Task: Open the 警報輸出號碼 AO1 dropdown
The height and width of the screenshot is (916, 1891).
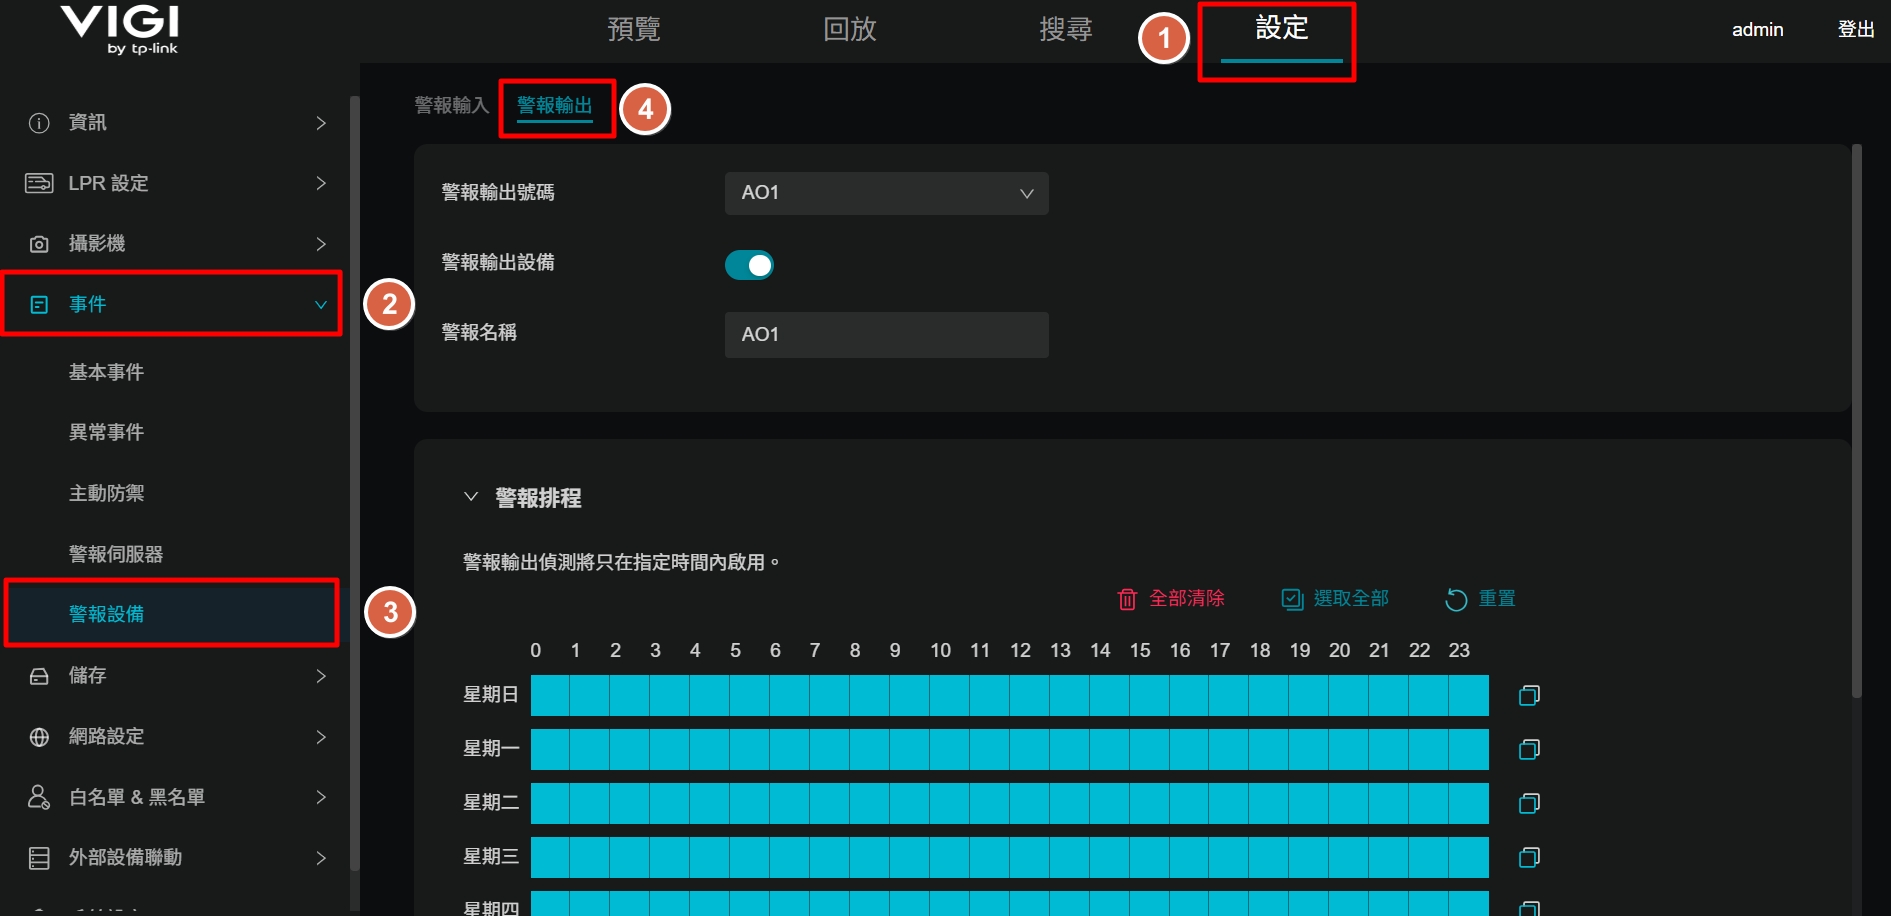Action: (886, 193)
